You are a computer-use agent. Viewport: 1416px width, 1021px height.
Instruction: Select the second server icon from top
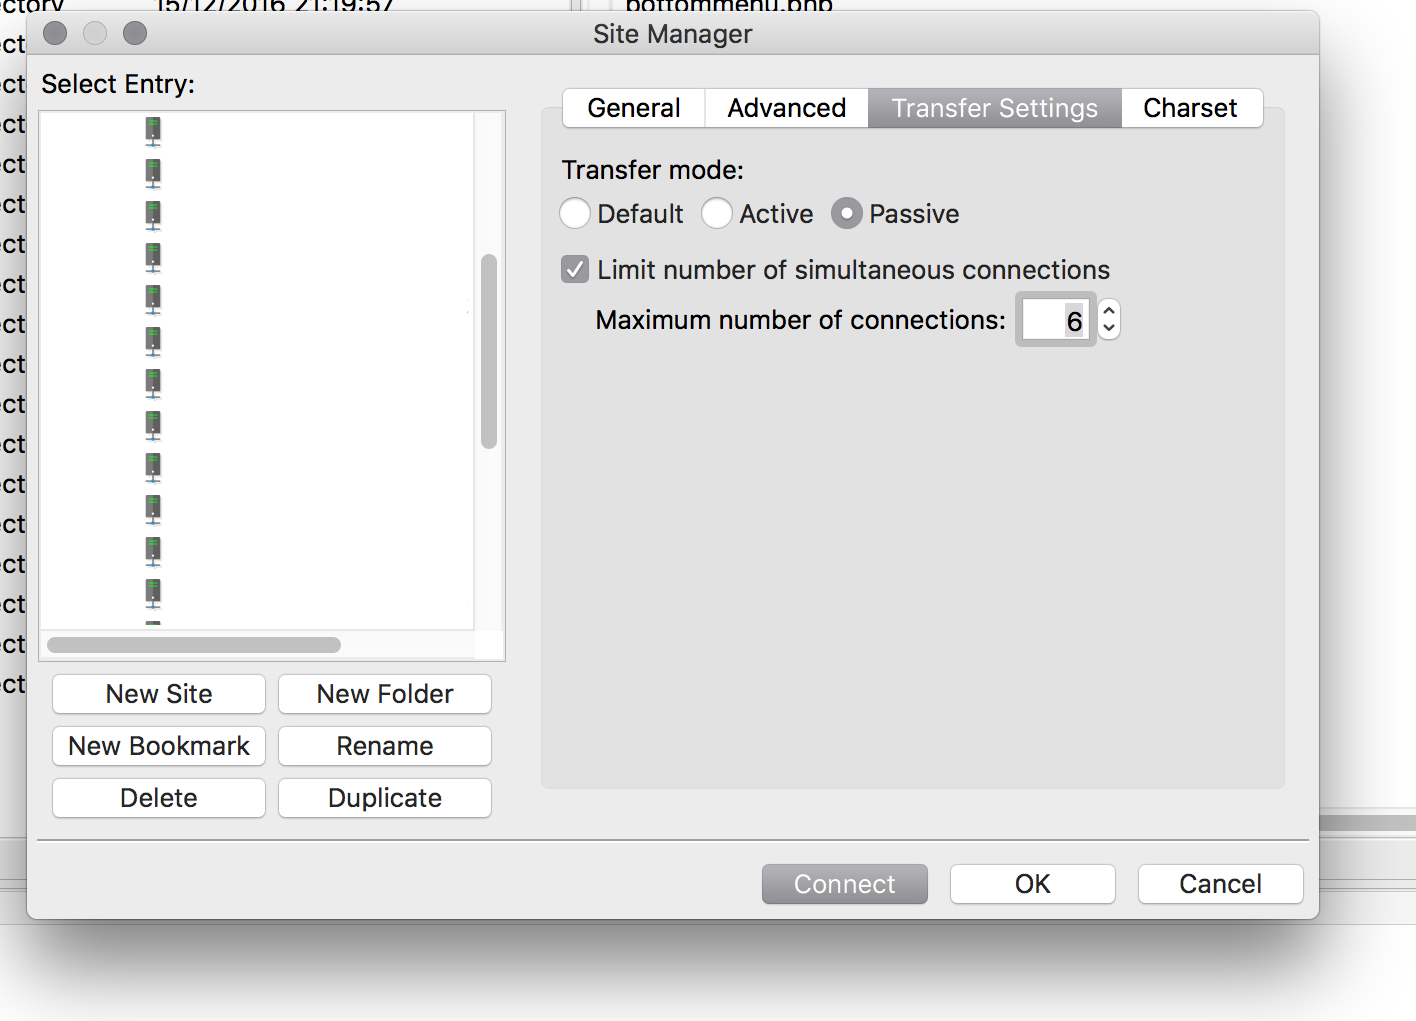tap(153, 172)
